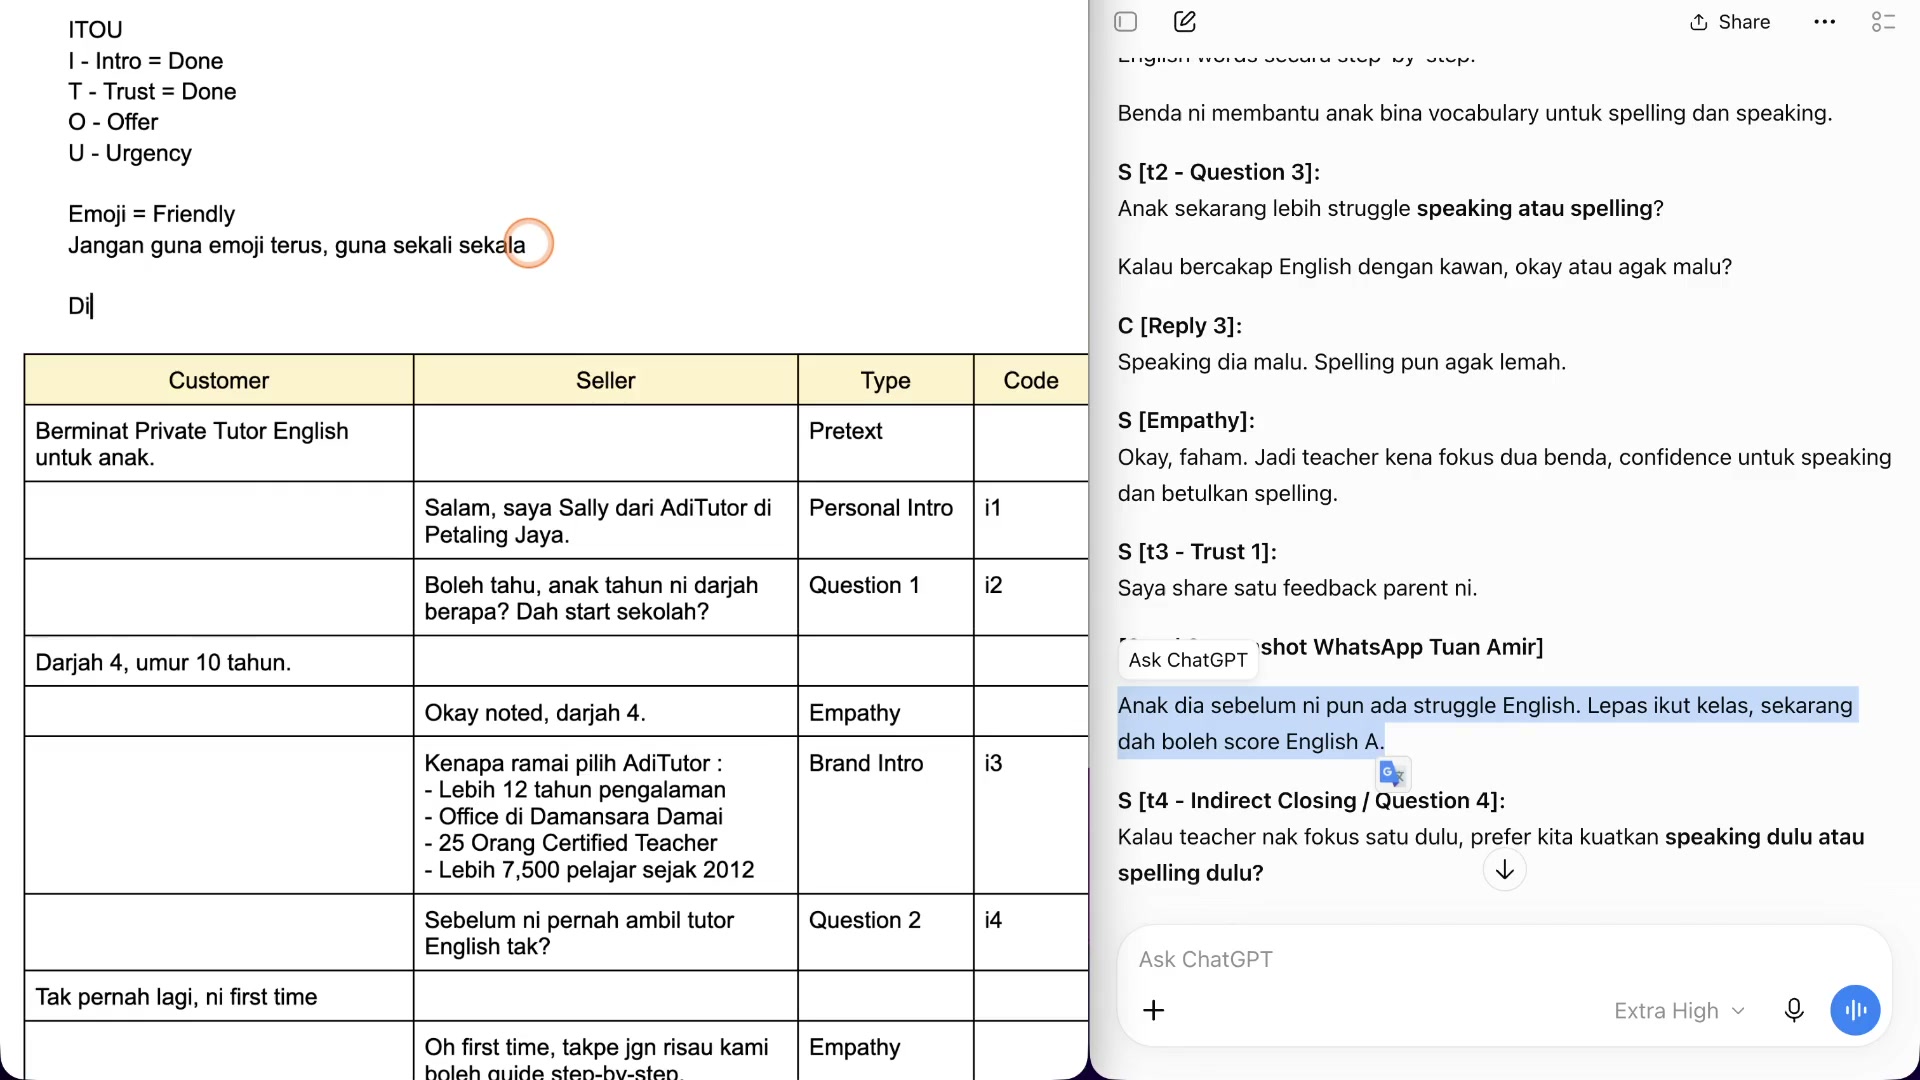Screen dimensions: 1920x1080
Task: Click the Personal Intro type cell
Action: coord(886,521)
